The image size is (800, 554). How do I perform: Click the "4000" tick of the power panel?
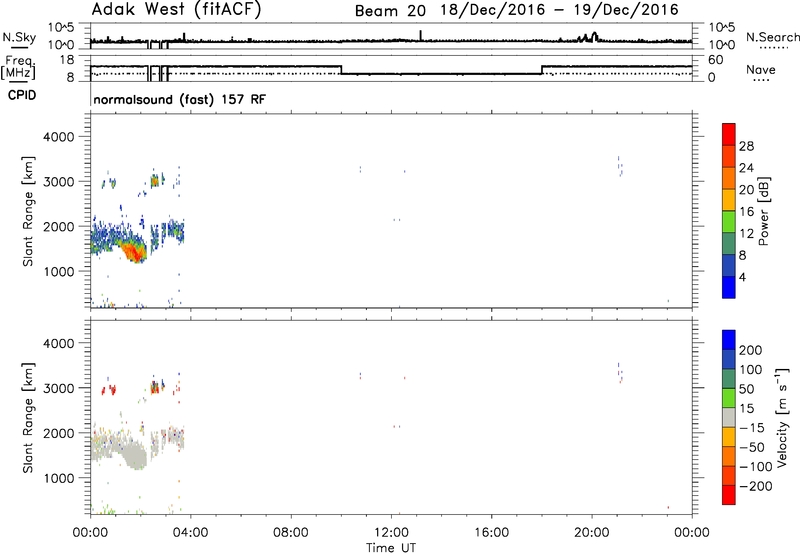pos(59,137)
